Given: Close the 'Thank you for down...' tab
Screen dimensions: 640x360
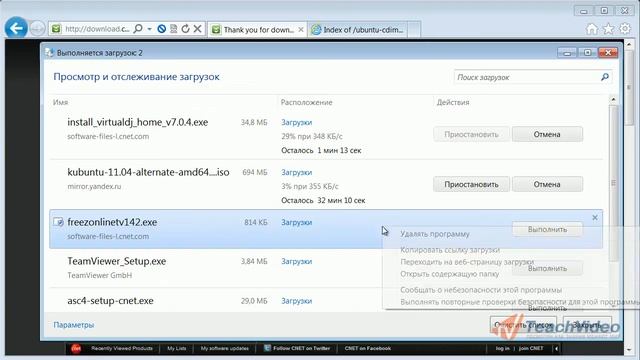Looking at the screenshot, I should [301, 29].
